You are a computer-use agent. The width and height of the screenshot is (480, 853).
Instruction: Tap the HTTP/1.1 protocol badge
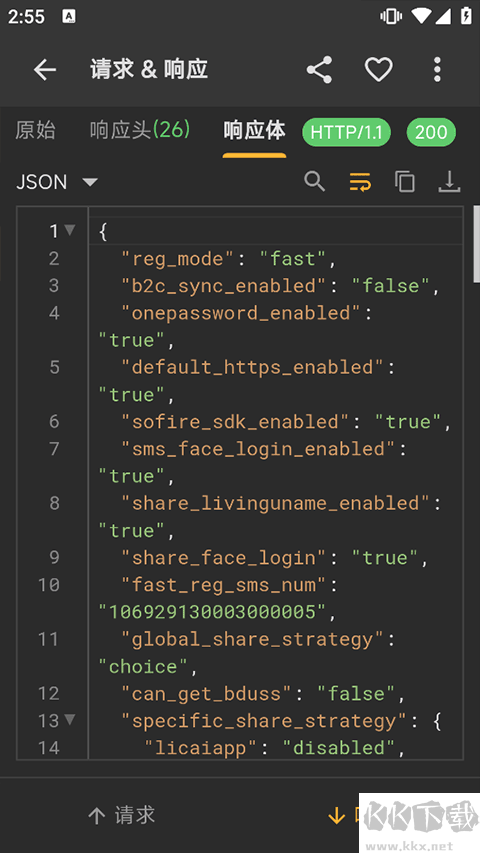[346, 132]
